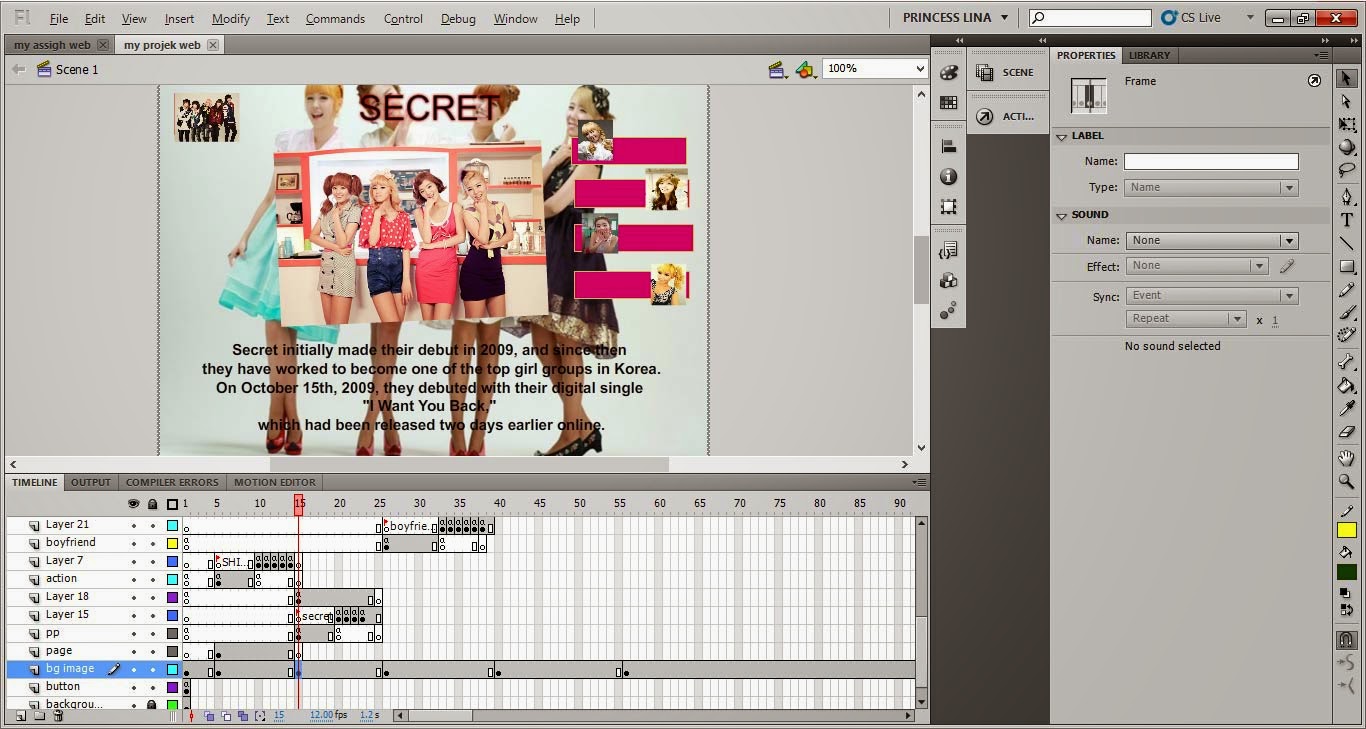Image resolution: width=1366 pixels, height=729 pixels.
Task: Select the Rectangle tool
Action: [x=1347, y=266]
